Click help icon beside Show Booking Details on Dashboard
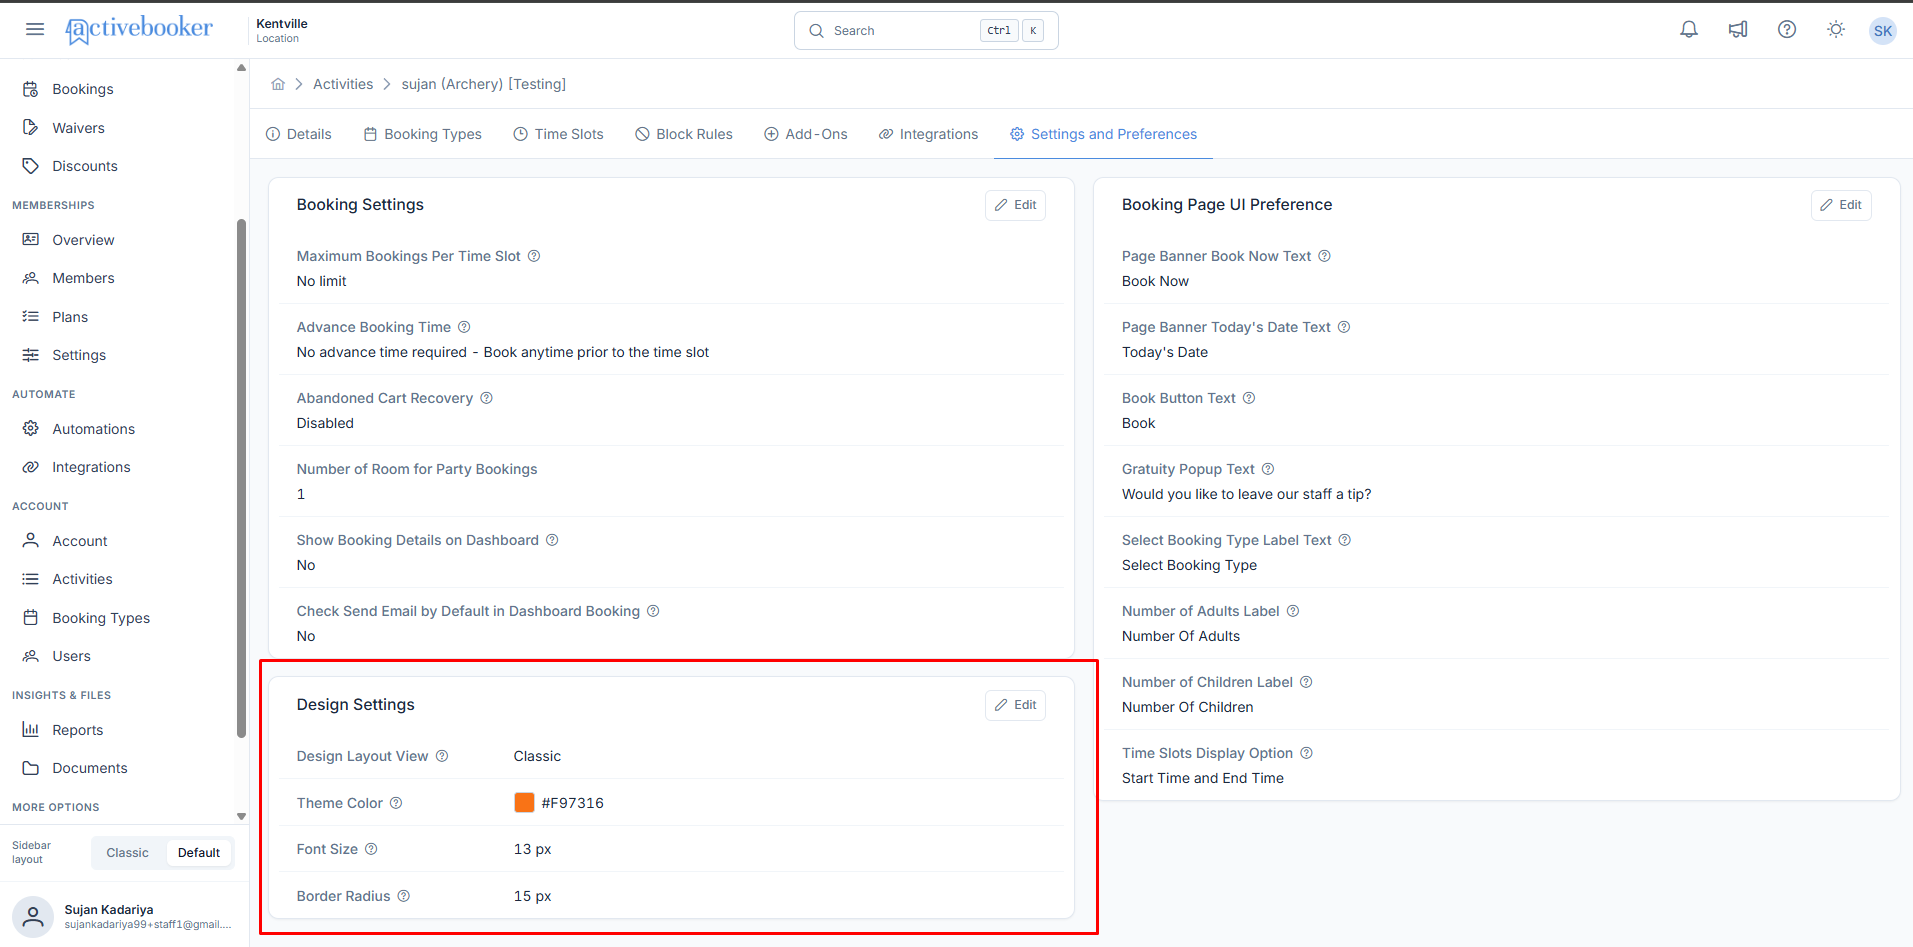1913x947 pixels. (552, 540)
